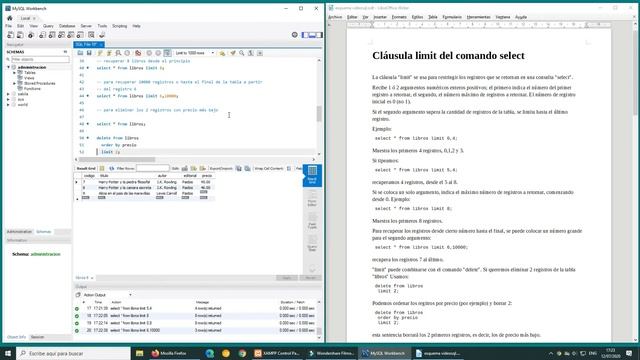Open the File menu in MySQL Workbench

[x=9, y=26]
